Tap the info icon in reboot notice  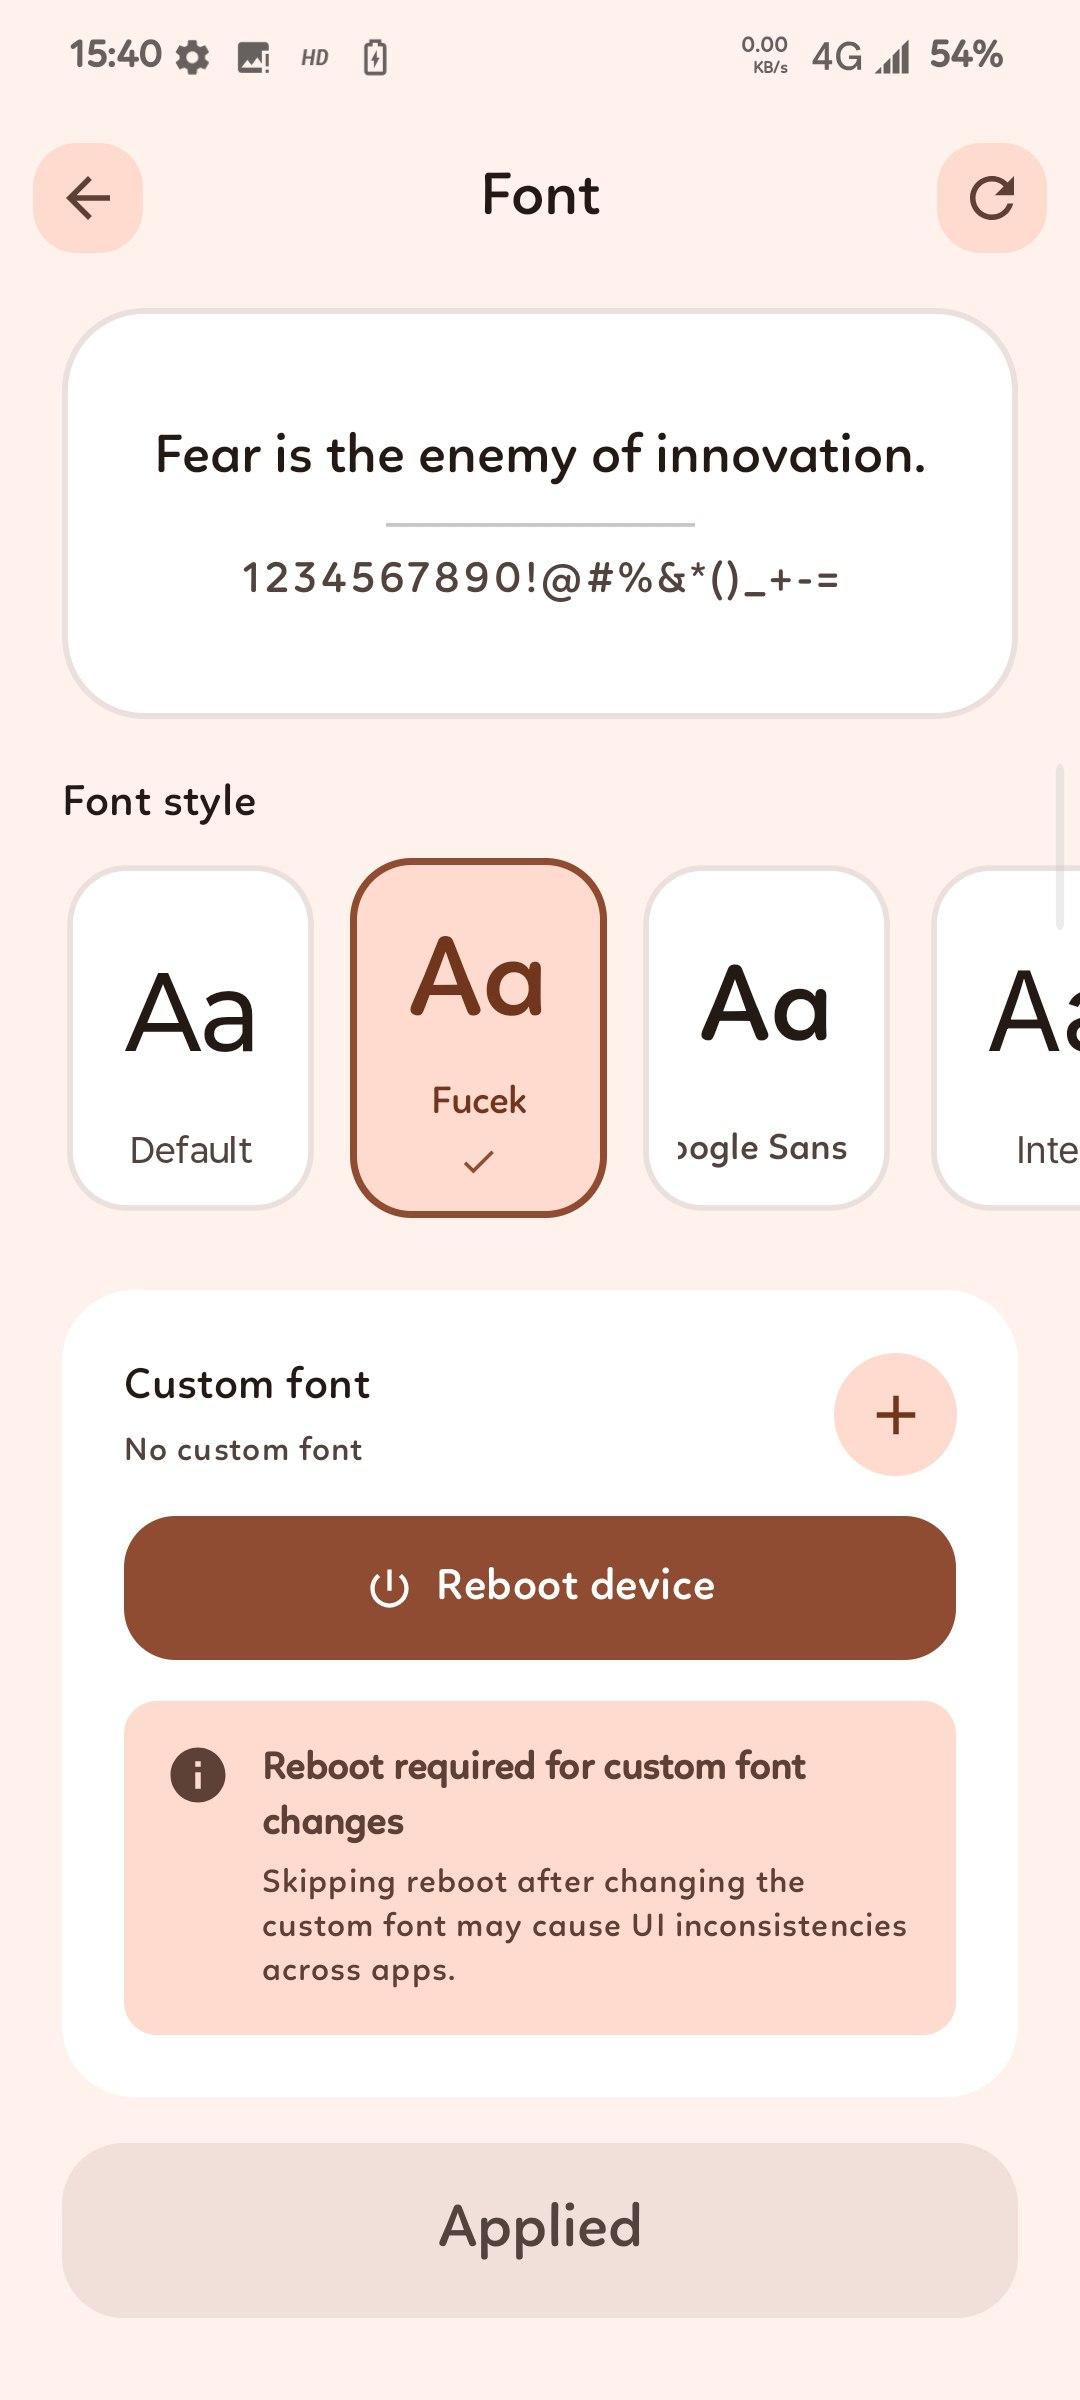coord(198,1775)
